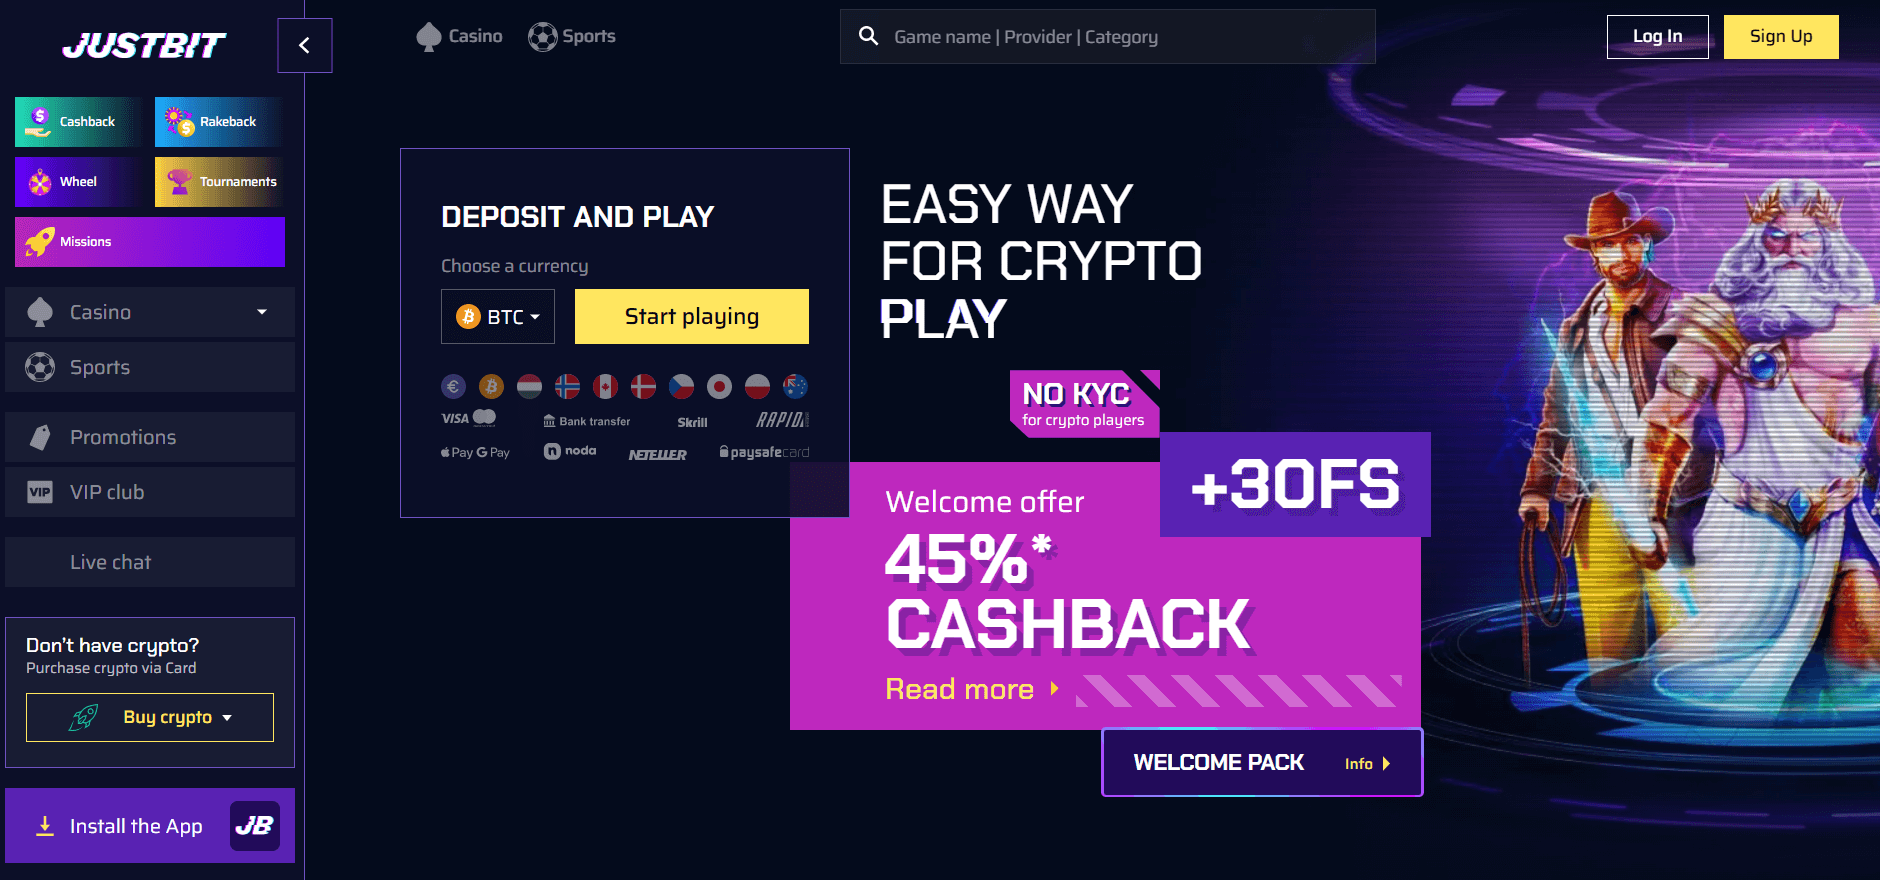The image size is (1880, 880).
Task: Click the search magnifier icon
Action: point(868,37)
